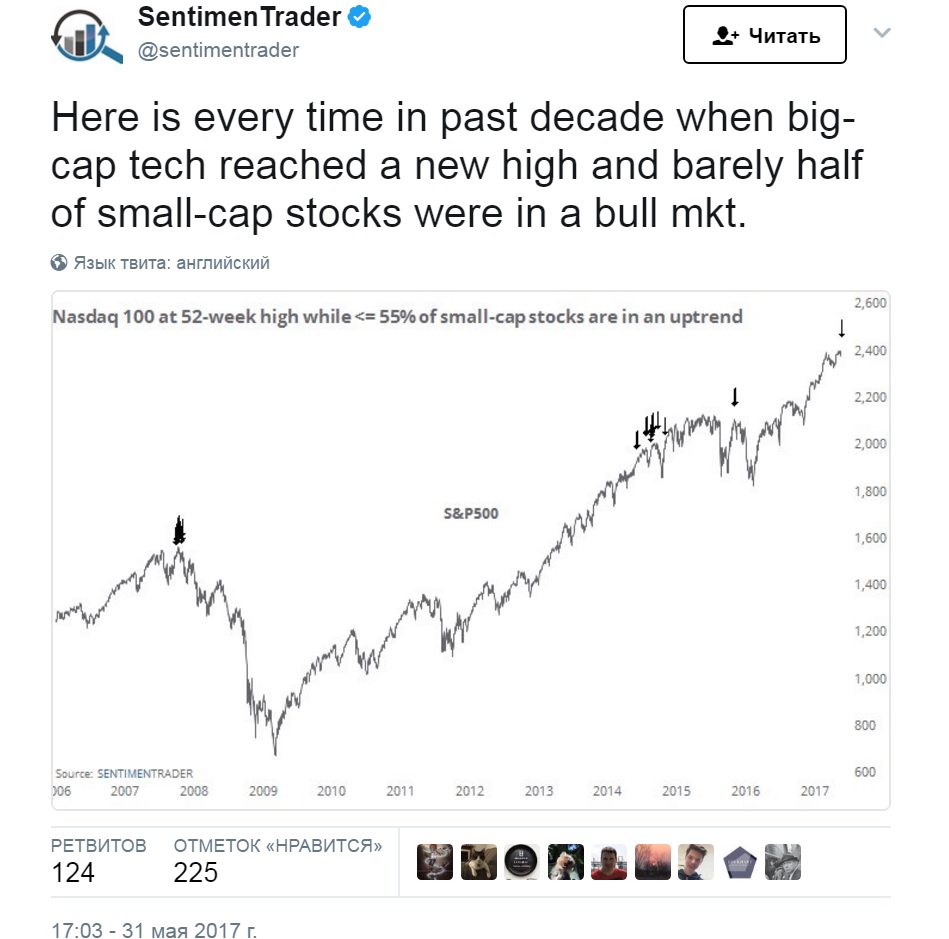Click the 2017 arrow marker on chart
This screenshot has width=949, height=939.
841,328
